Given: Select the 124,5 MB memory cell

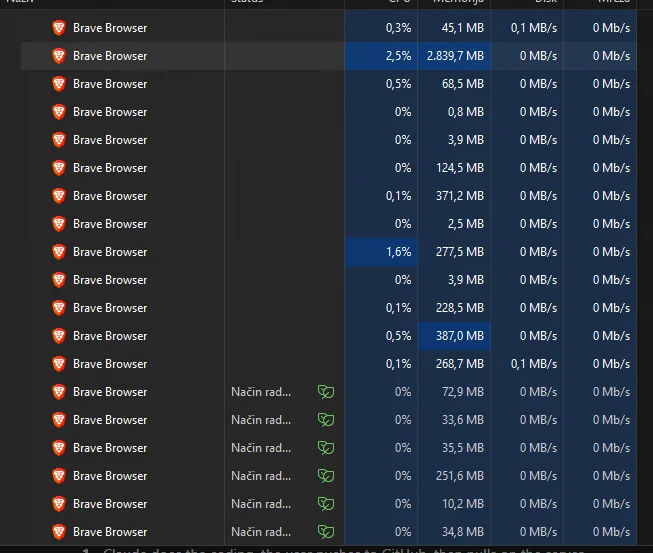Looking at the screenshot, I should 454,168.
